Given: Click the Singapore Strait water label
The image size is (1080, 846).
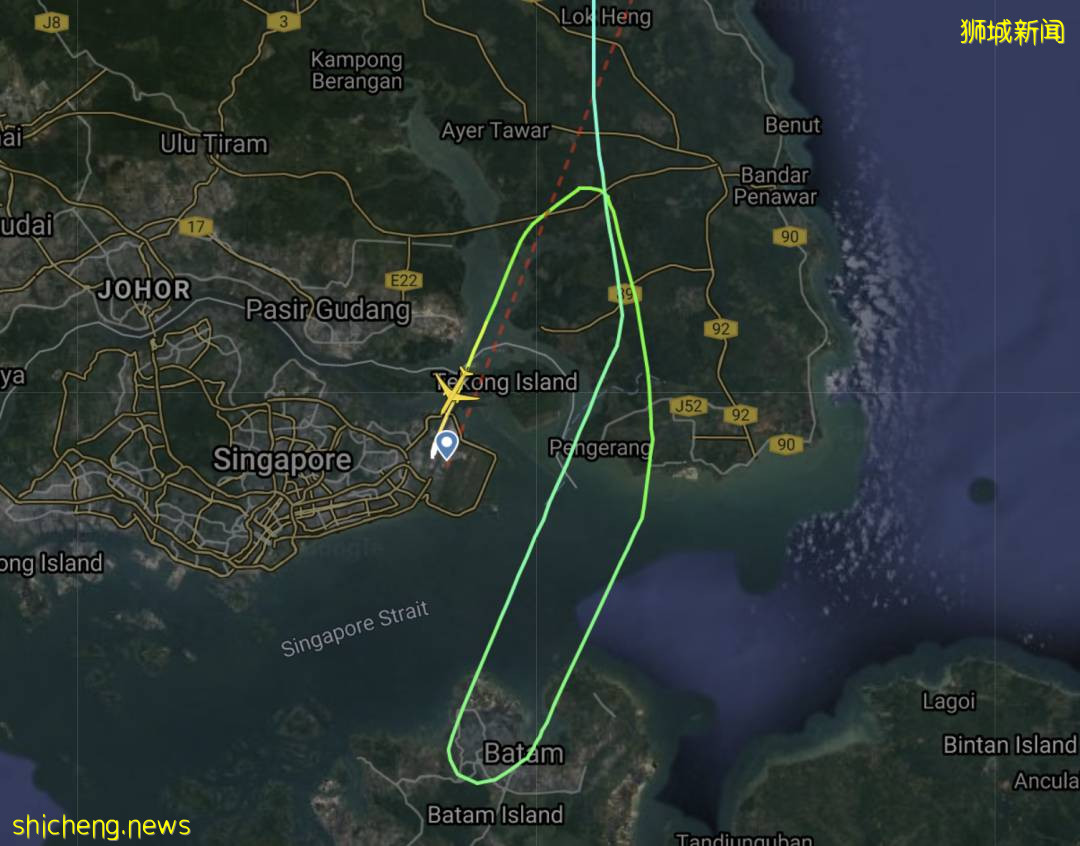Looking at the screenshot, I should coord(355,629).
